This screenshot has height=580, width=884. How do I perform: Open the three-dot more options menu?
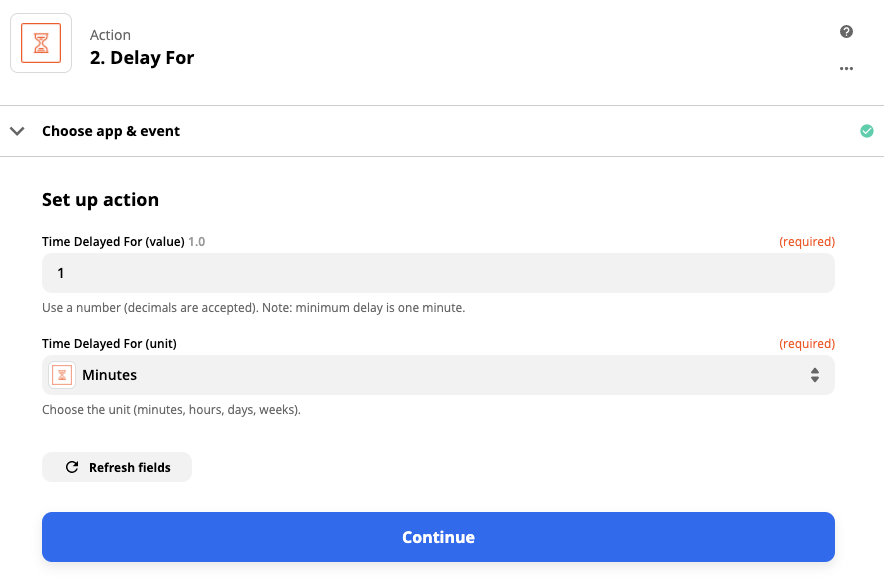point(846,69)
